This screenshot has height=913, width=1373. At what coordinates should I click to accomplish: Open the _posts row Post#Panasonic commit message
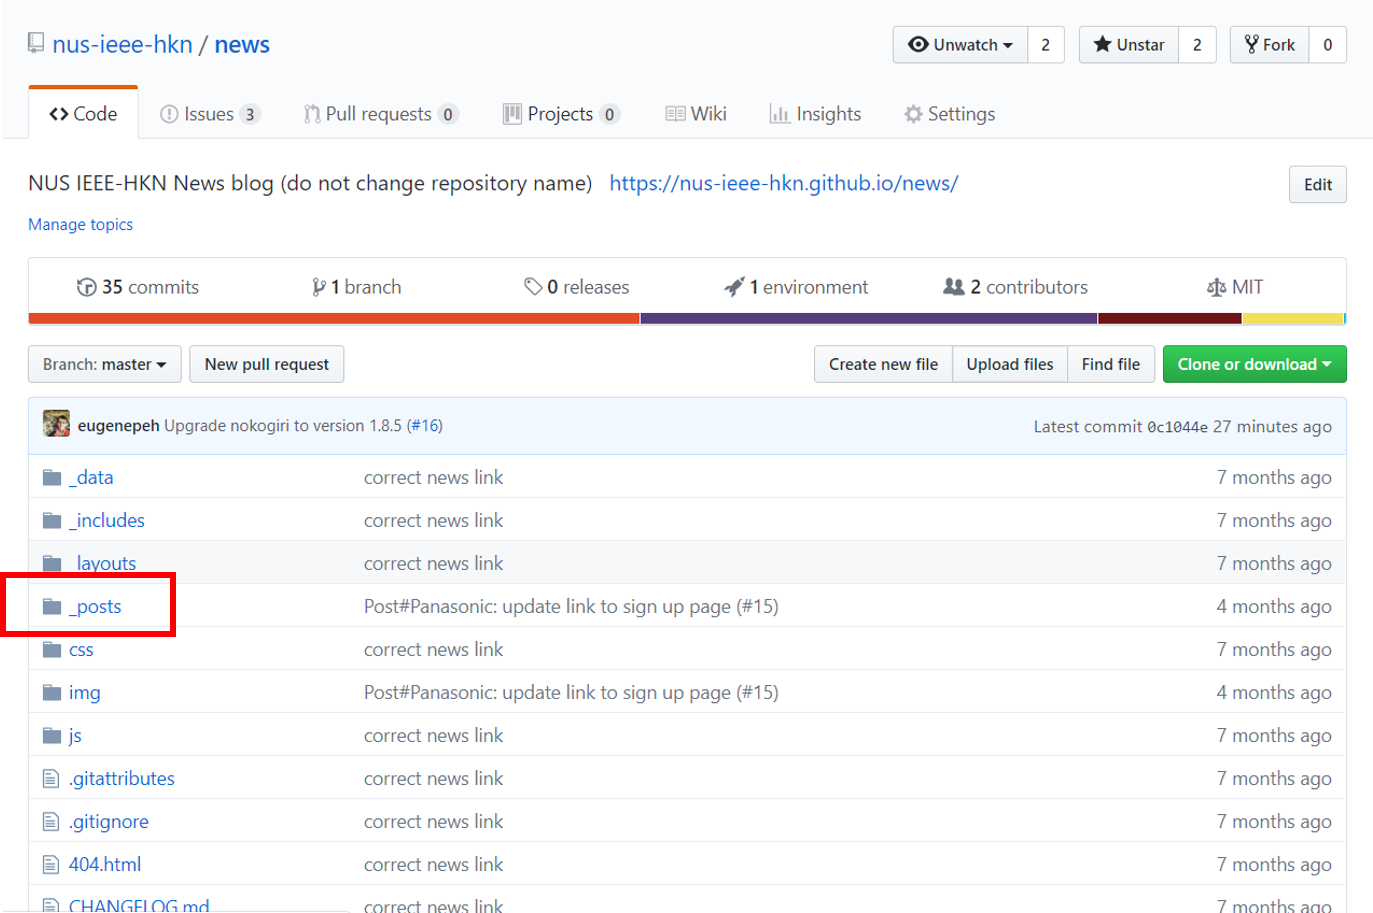(x=571, y=606)
